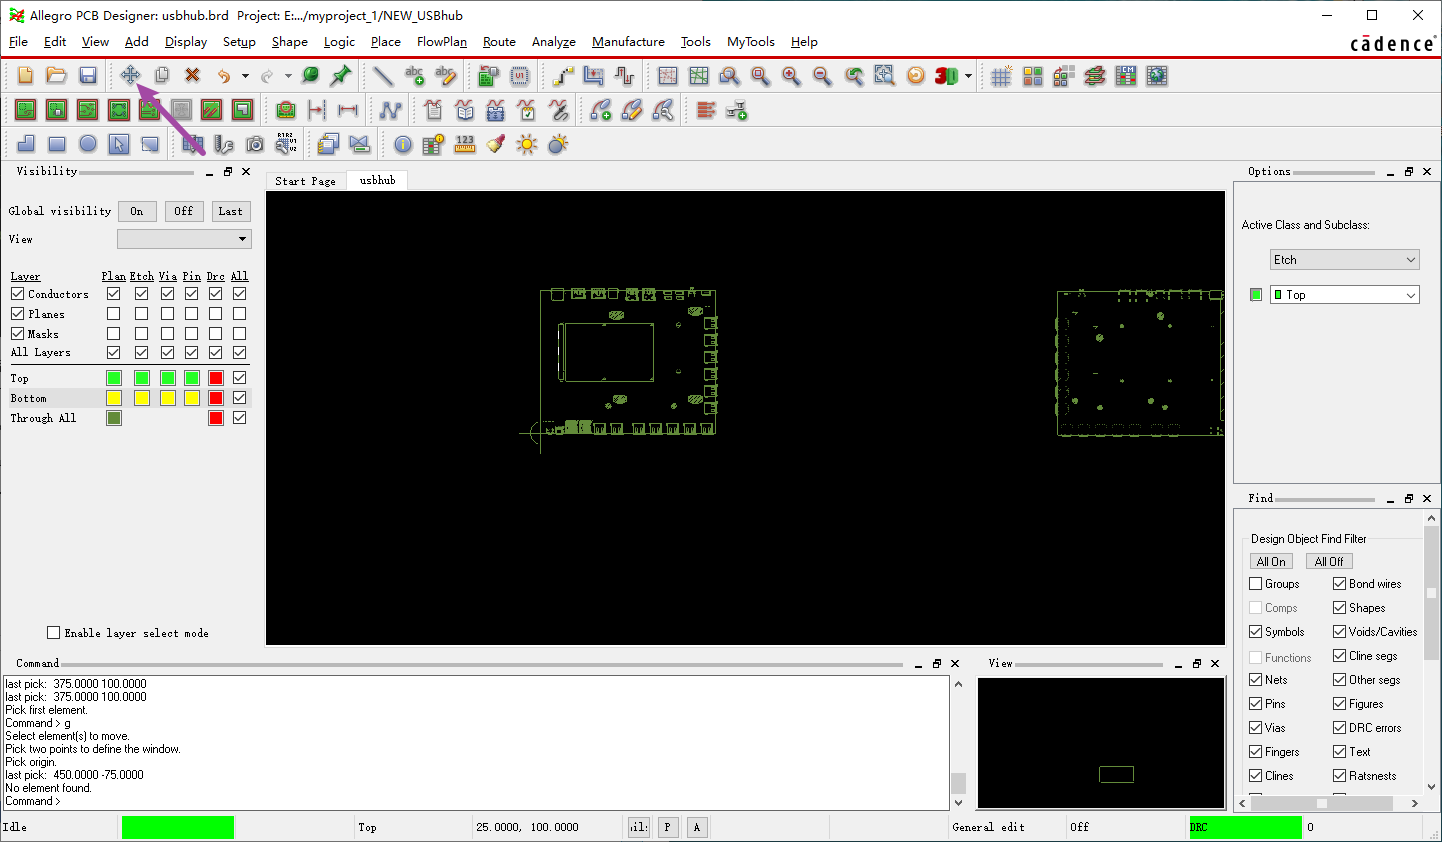The image size is (1442, 842).
Task: Expand the Top subclass dropdown
Action: [x=1345, y=295]
